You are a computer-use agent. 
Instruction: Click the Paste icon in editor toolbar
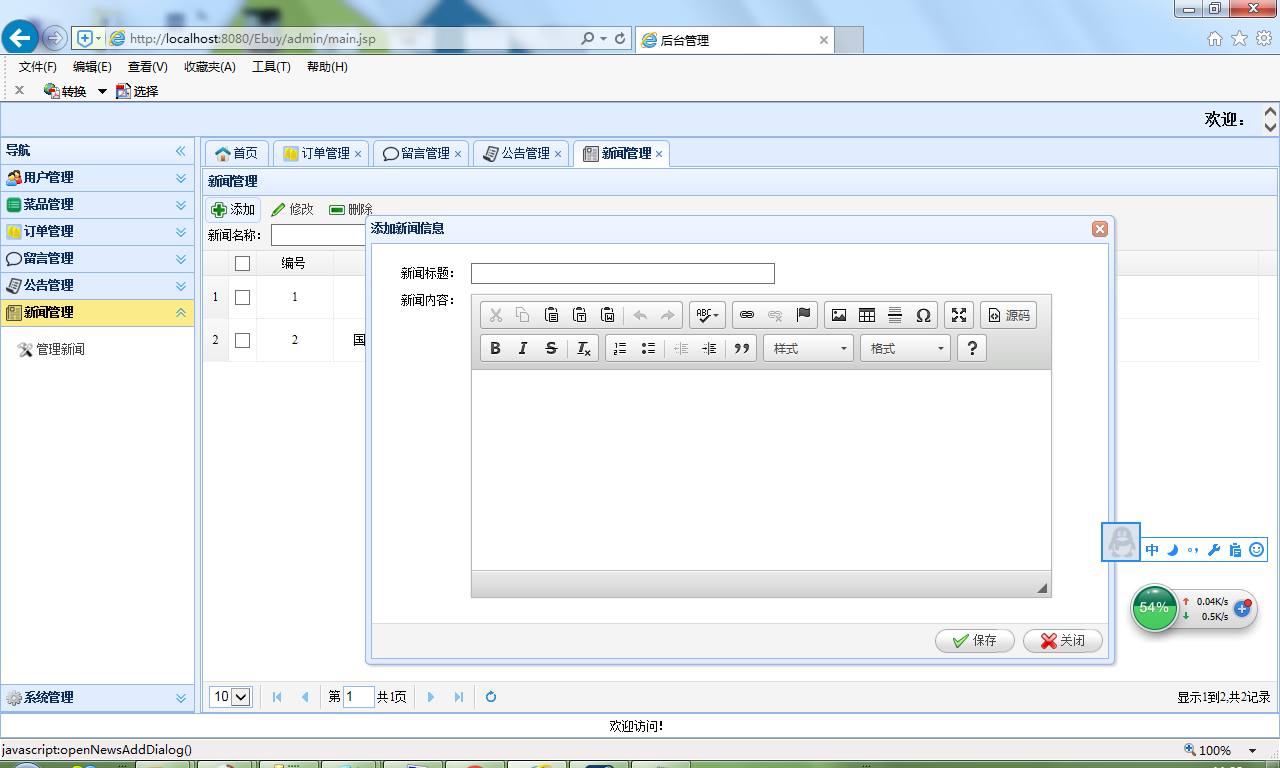click(x=551, y=315)
